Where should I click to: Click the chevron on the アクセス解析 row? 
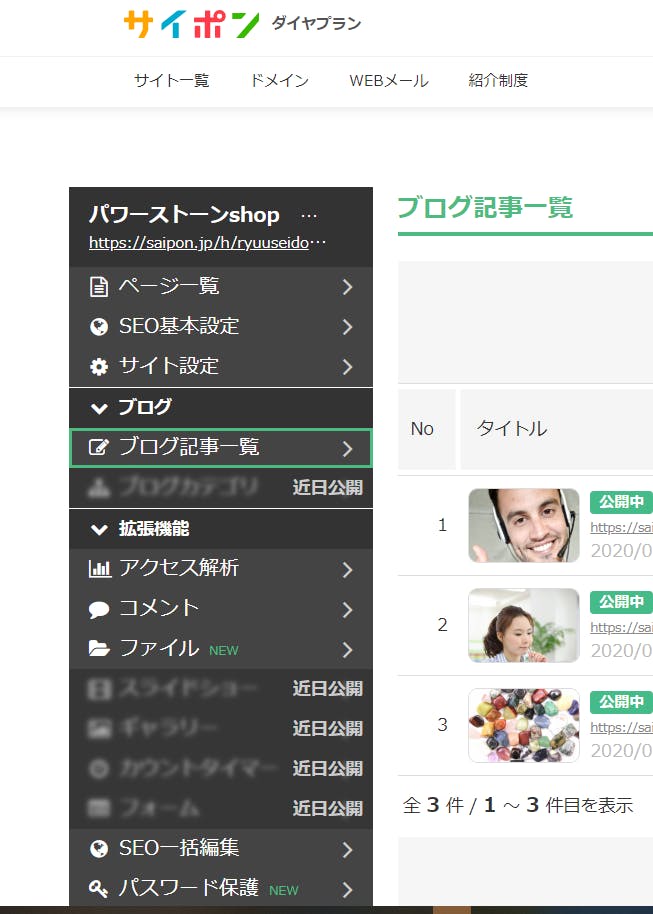click(347, 570)
